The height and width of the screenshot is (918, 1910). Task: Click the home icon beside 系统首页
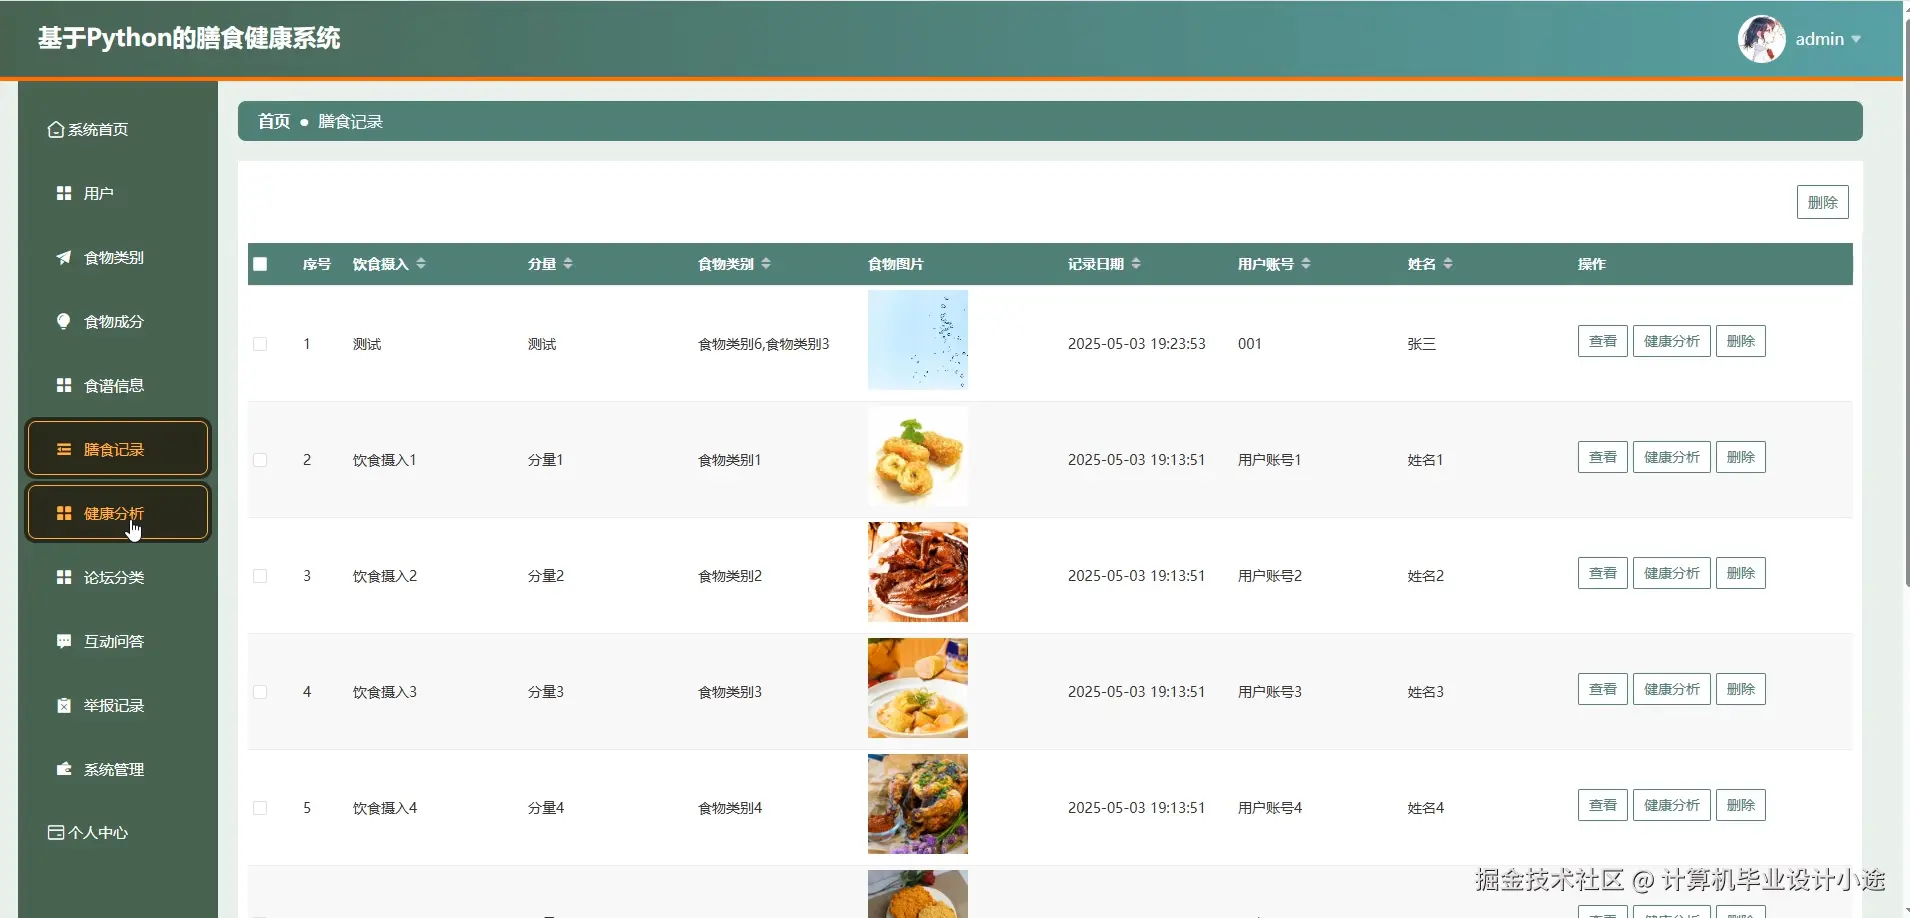pos(56,130)
